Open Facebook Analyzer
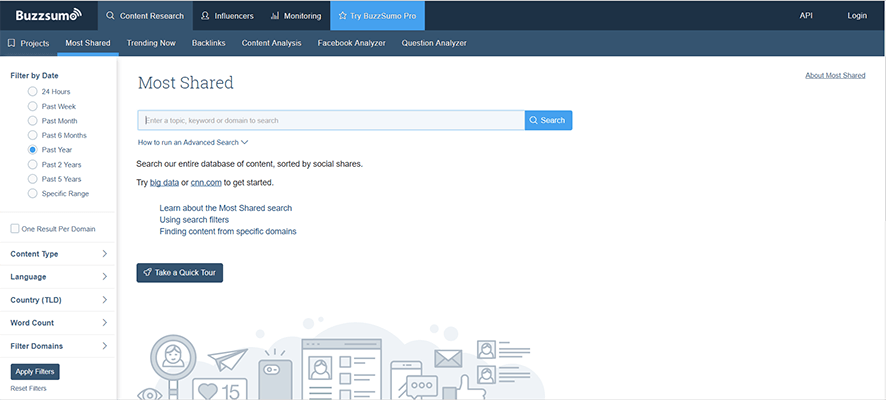This screenshot has height=400, width=886. [x=351, y=43]
